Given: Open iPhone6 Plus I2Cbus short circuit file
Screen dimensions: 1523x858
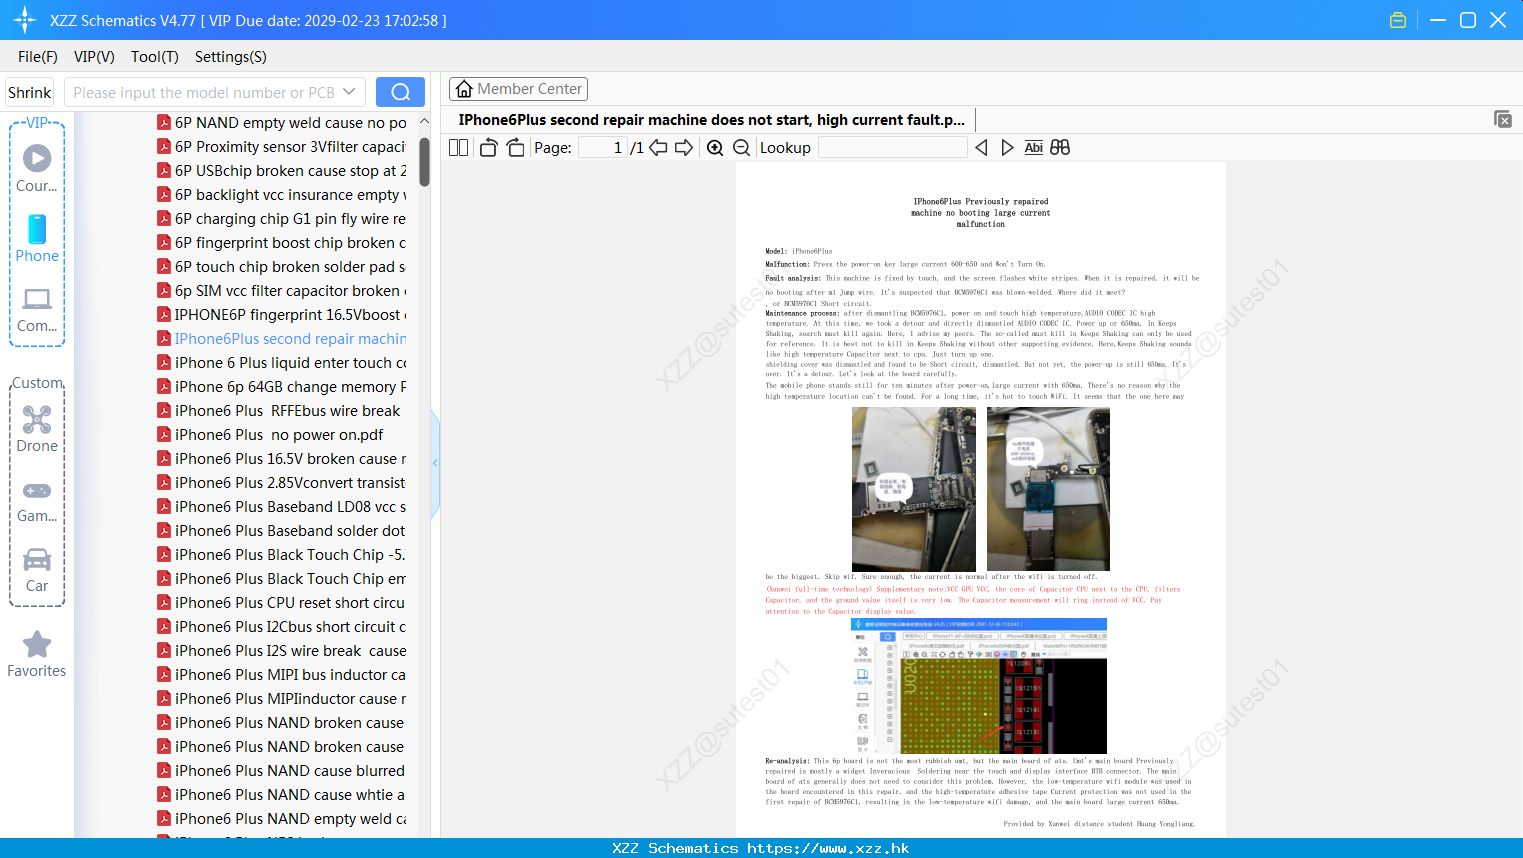Looking at the screenshot, I should click(x=282, y=627).
